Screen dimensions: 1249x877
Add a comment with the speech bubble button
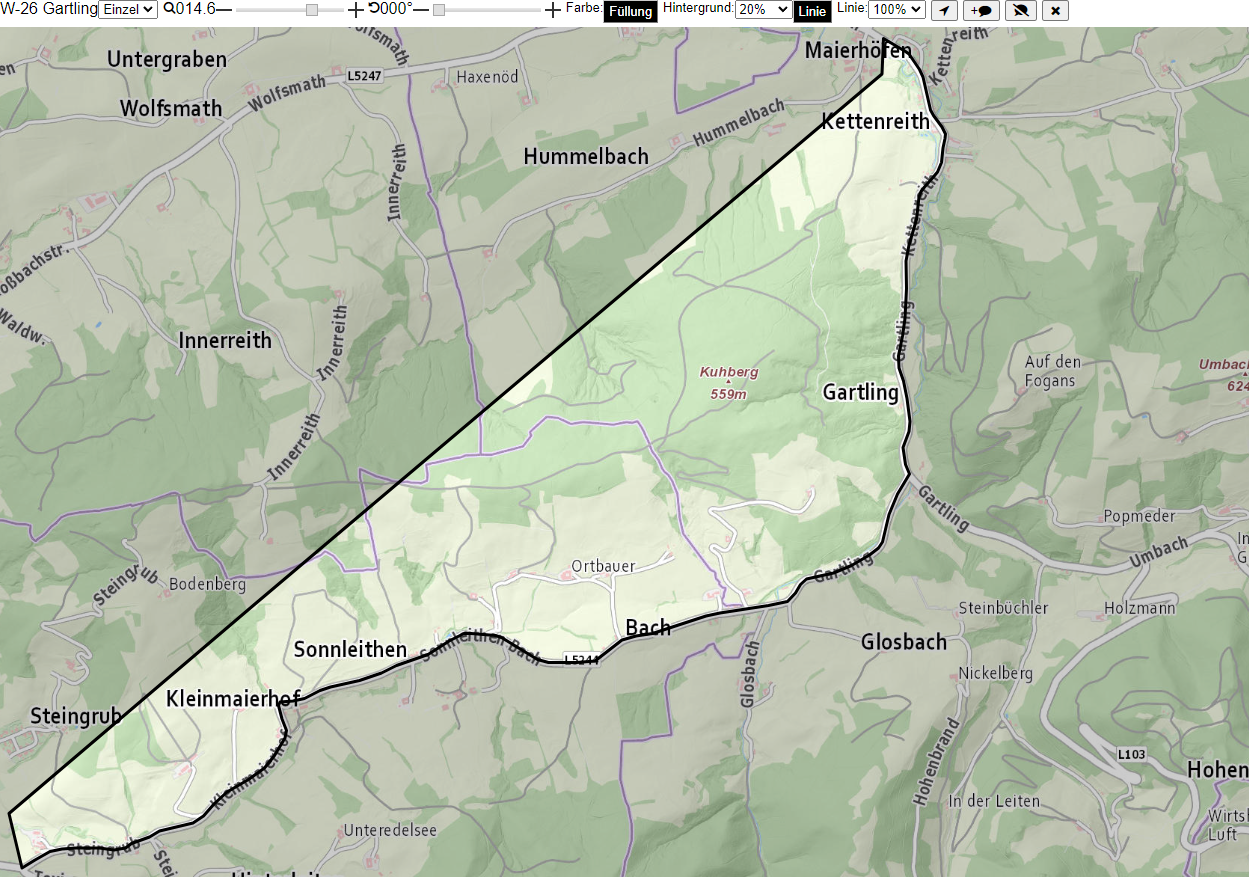(981, 11)
